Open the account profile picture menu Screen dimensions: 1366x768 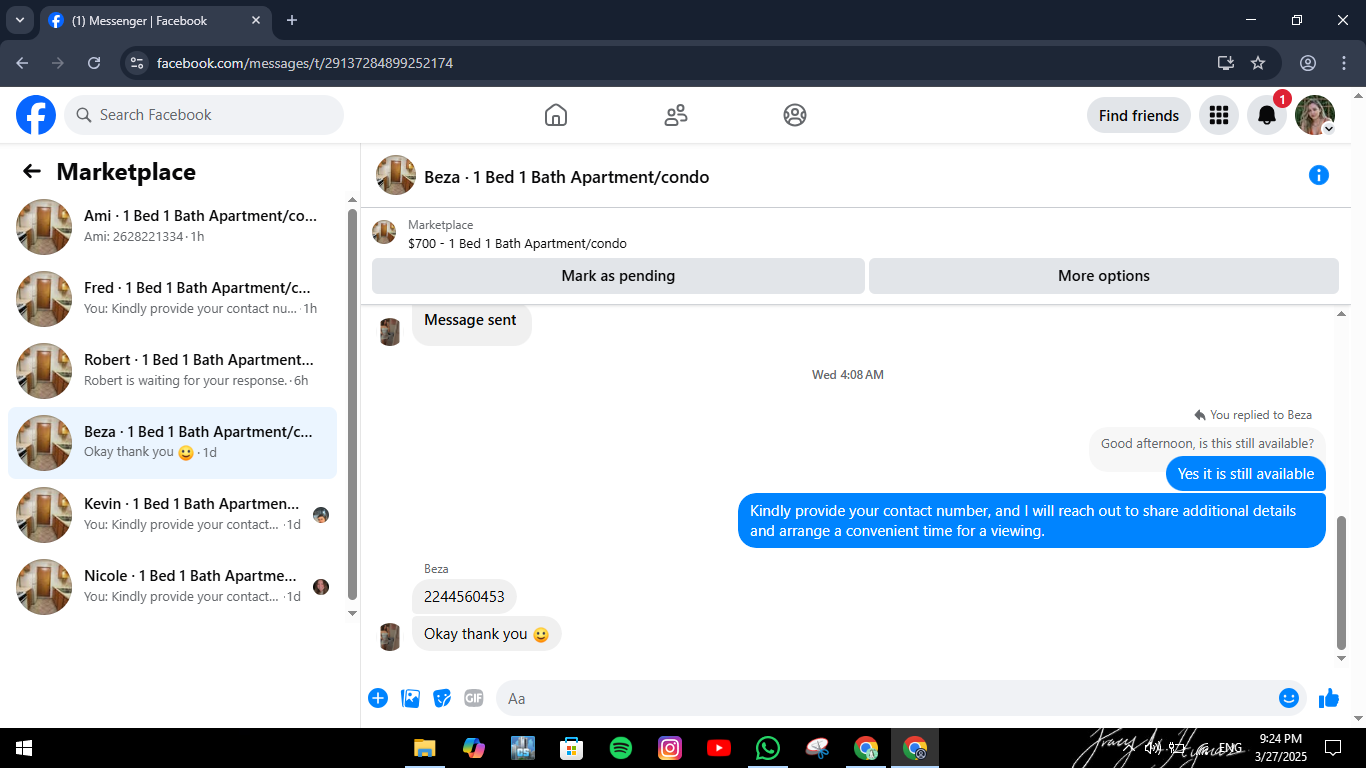click(1315, 115)
